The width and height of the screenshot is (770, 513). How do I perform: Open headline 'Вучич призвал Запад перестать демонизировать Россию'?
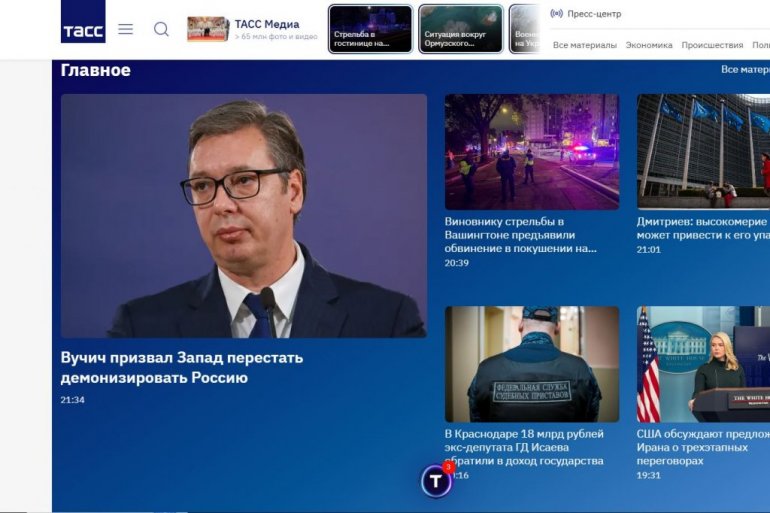coord(181,367)
